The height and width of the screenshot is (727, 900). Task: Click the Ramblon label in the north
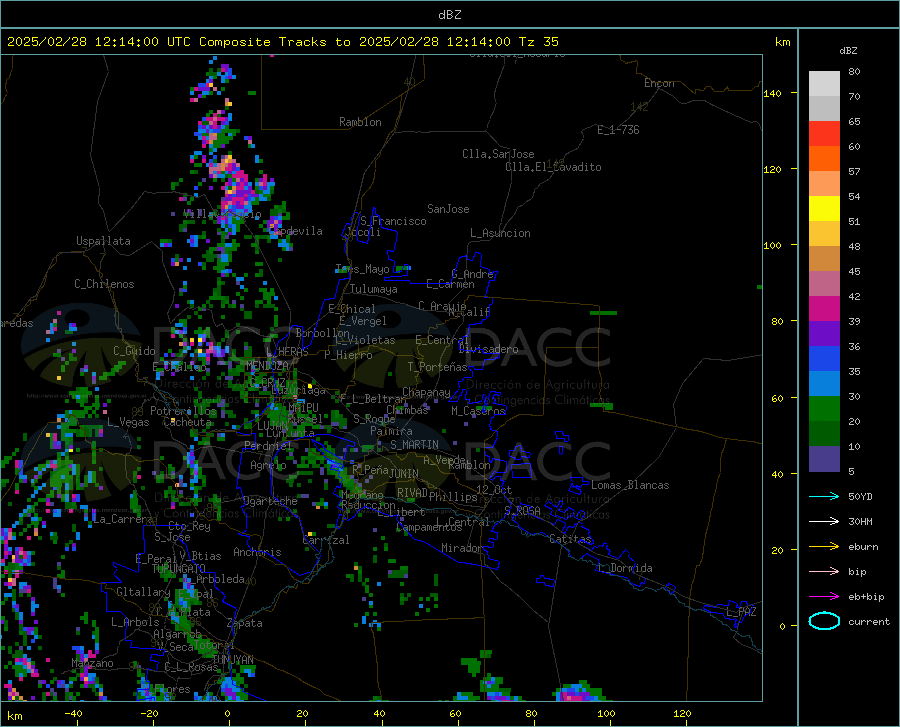pos(360,122)
